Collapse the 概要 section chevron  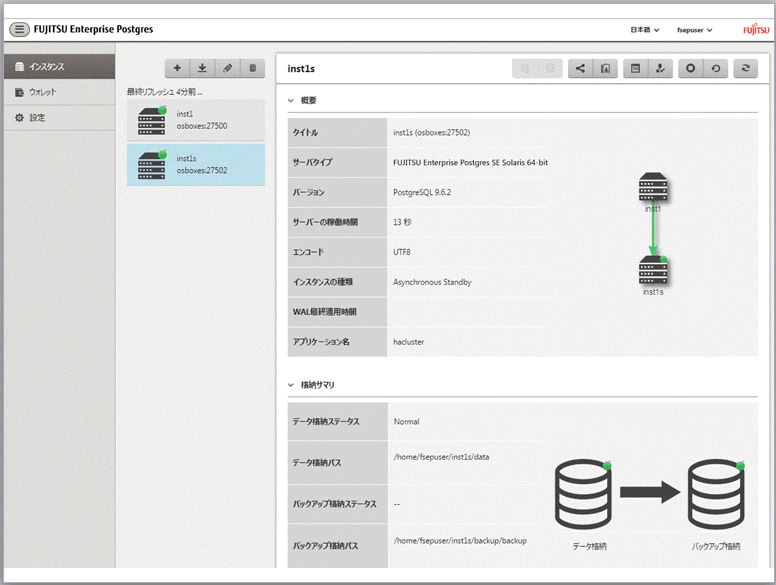coord(291,100)
